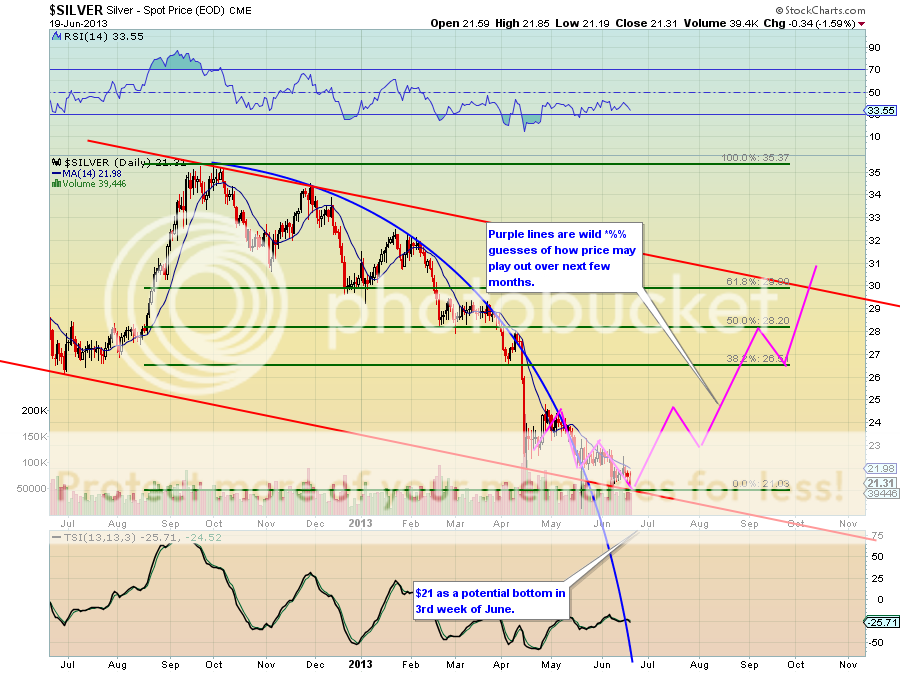
Task: Click the RSI(14) indicator legend icon
Action: (x=56, y=36)
